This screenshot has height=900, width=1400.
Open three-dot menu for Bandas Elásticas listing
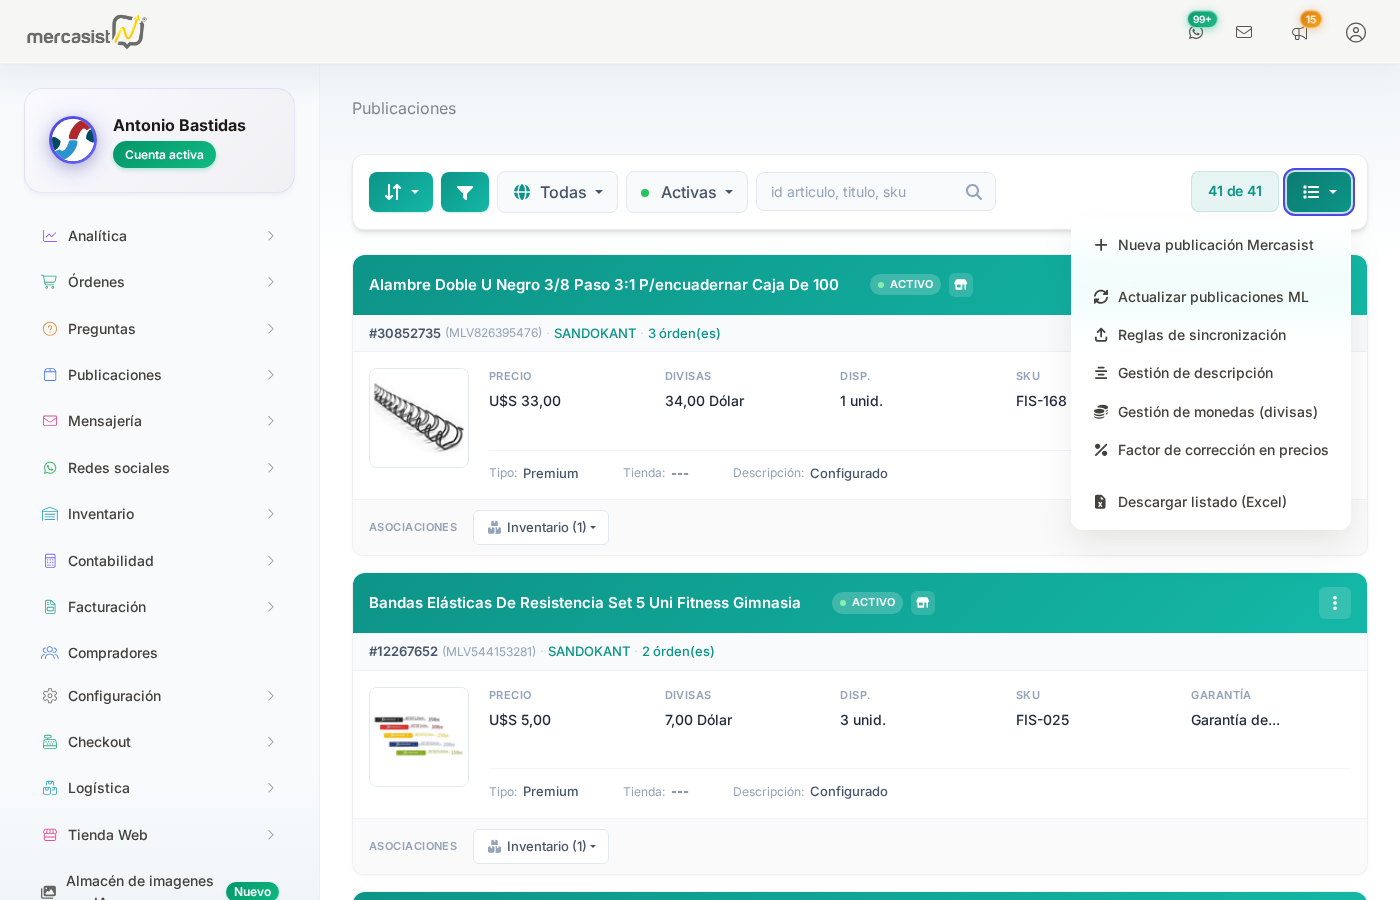1335,603
